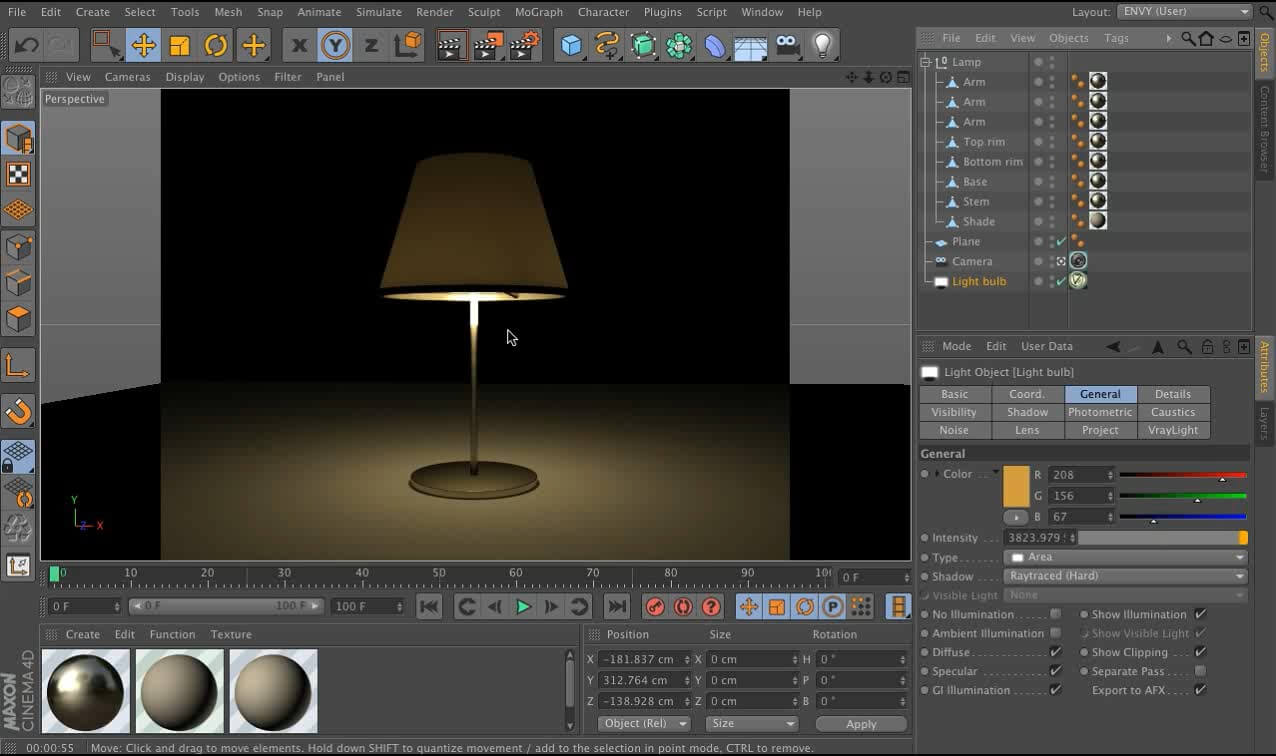Uncheck the Show Clipping checkbox

click(x=1200, y=652)
